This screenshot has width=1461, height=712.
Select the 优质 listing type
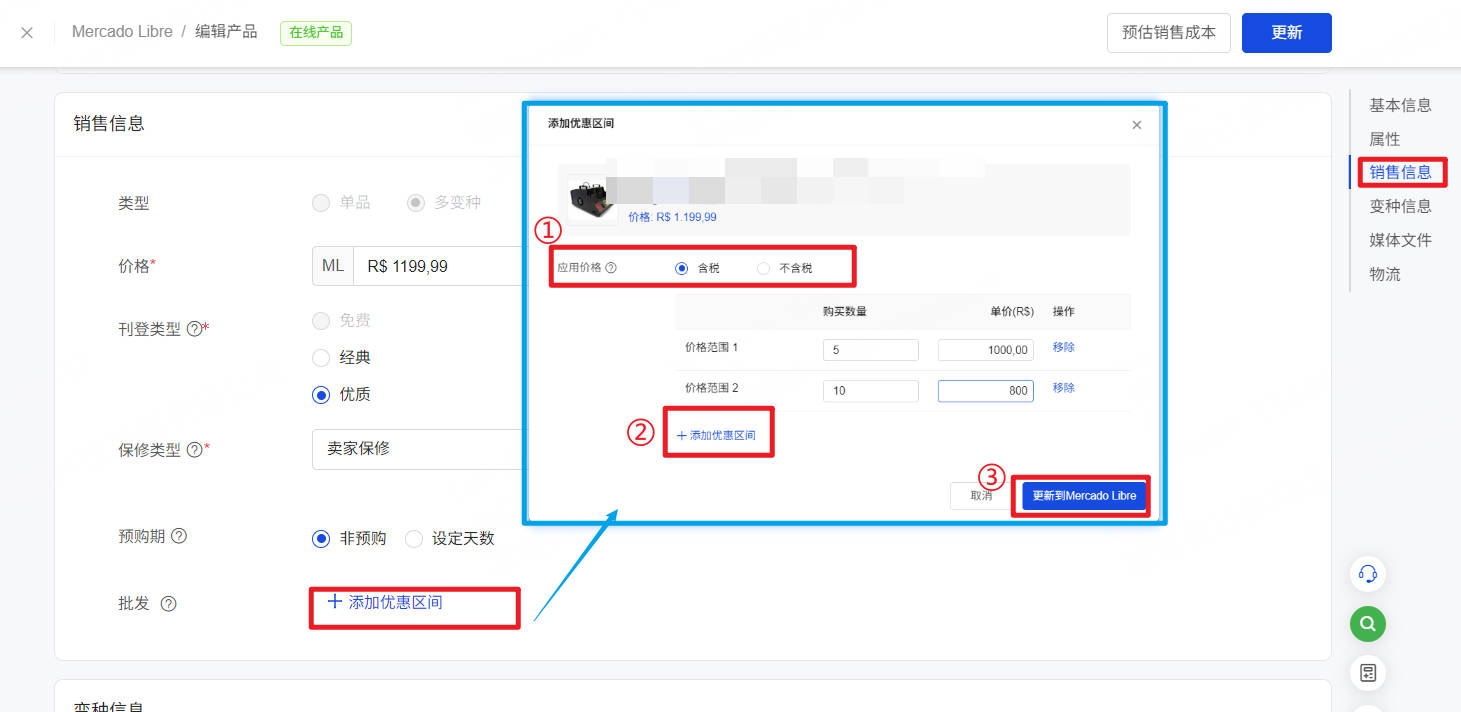pyautogui.click(x=321, y=395)
